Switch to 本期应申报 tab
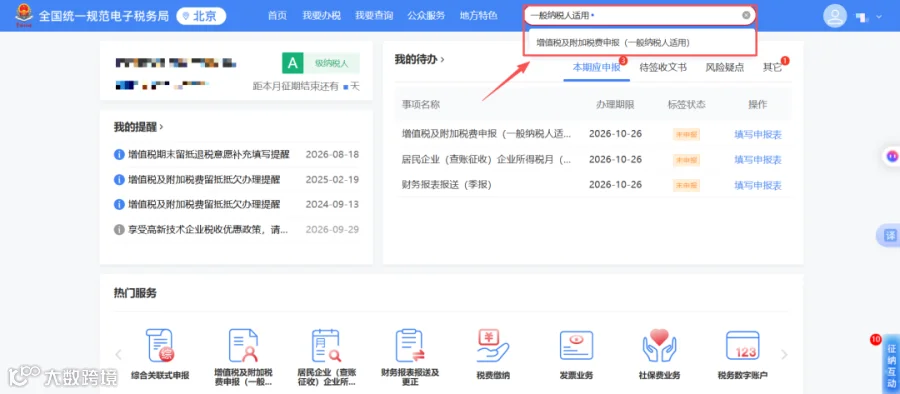Viewport: 900px width, 394px height. 596,67
